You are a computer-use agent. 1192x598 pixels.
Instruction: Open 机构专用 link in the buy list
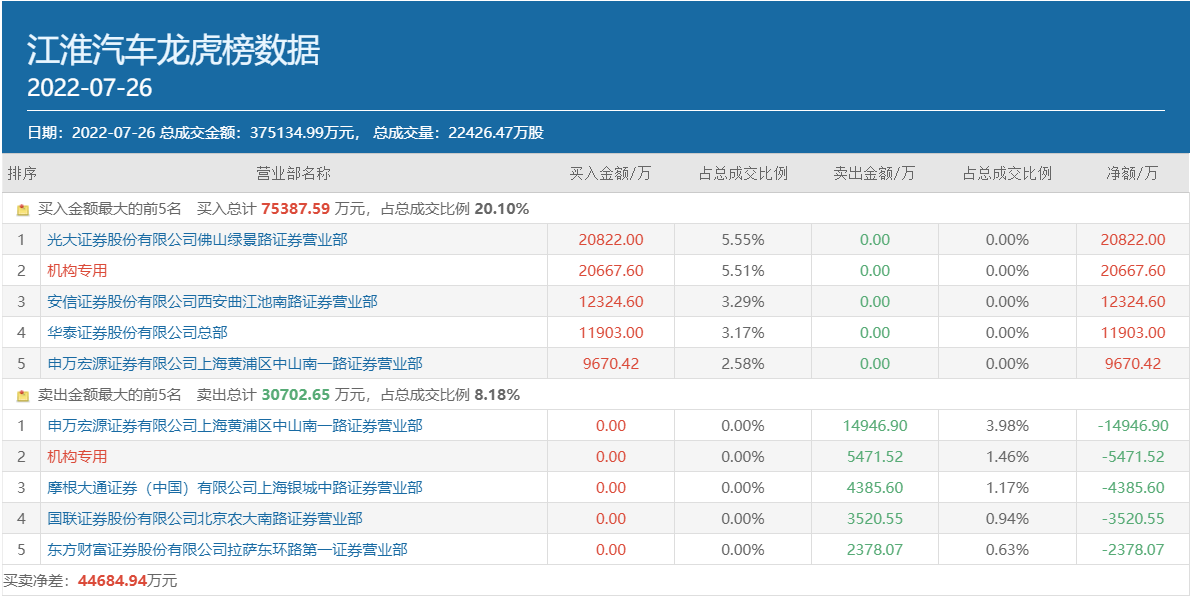77,271
